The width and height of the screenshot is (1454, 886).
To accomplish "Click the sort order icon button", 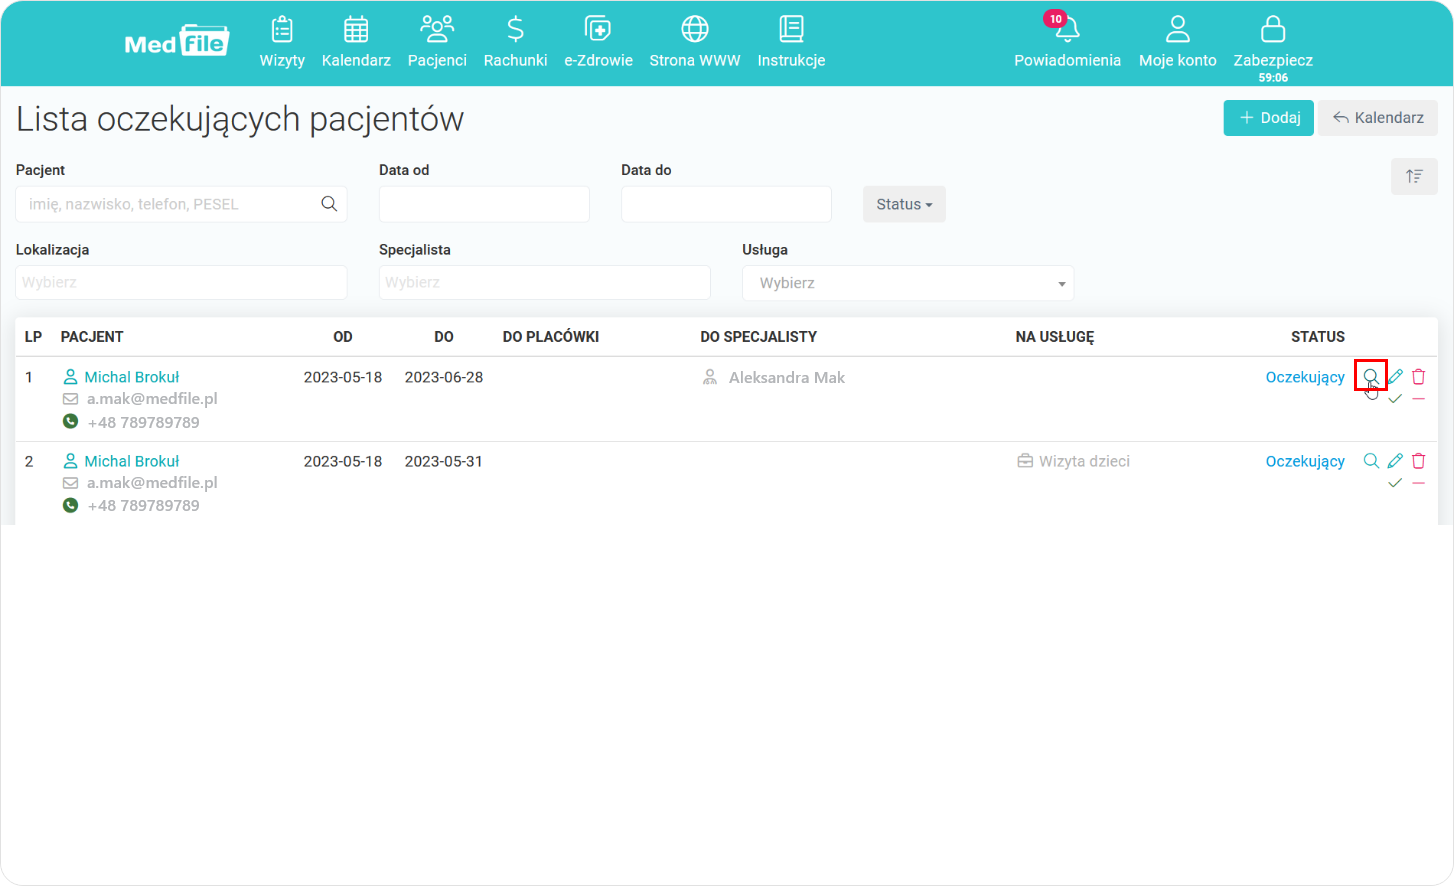I will [1414, 176].
